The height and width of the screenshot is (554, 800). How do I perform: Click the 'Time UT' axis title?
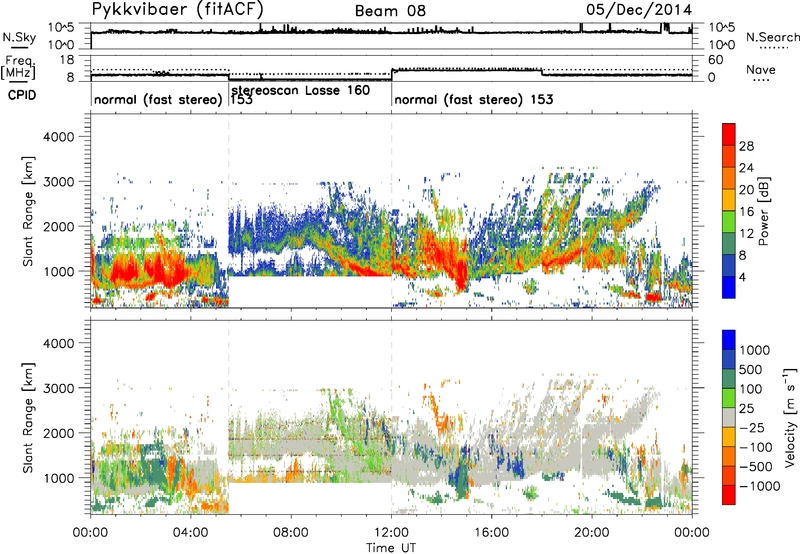(x=391, y=548)
